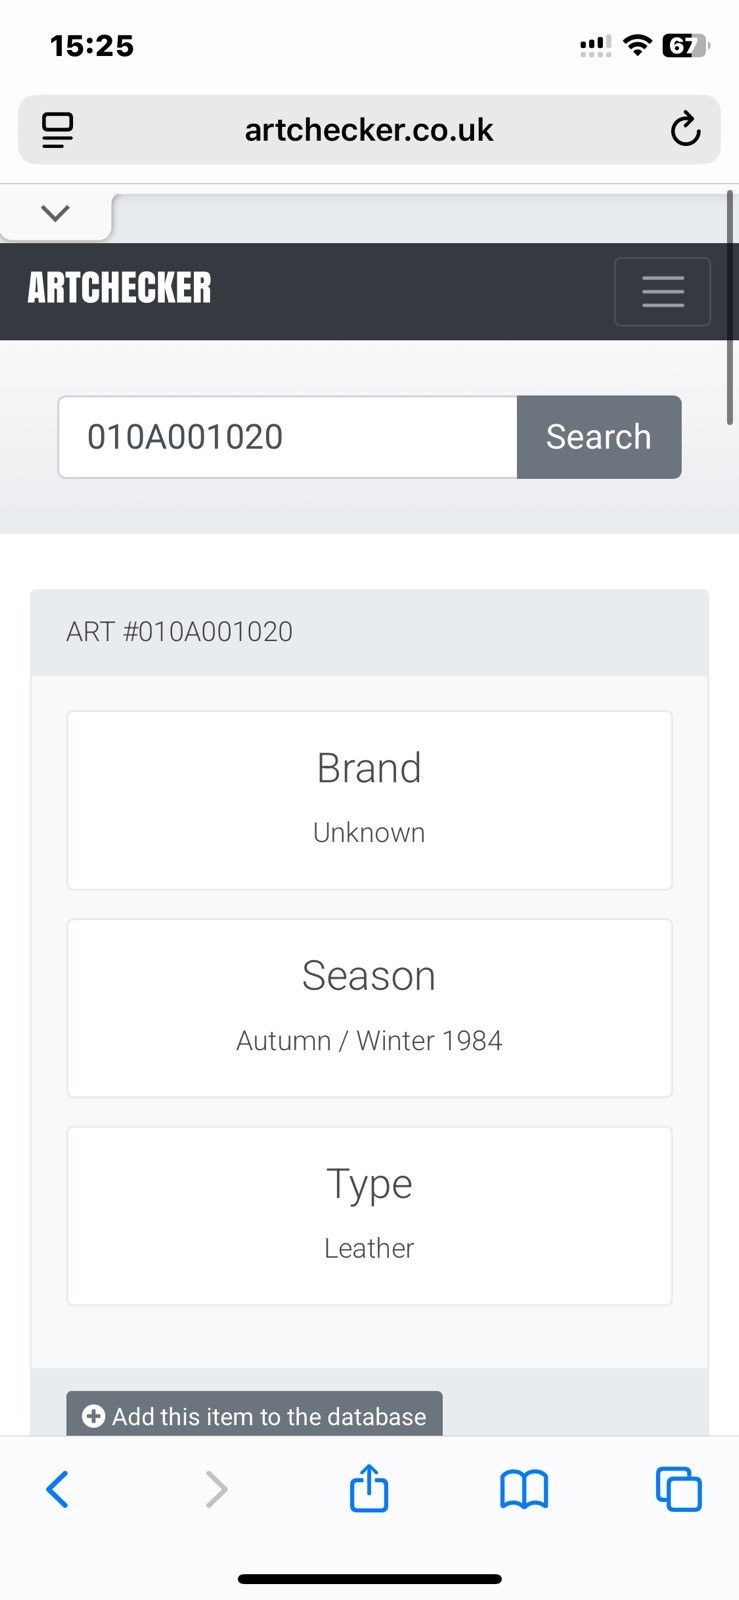Click Add this item to the database
The height and width of the screenshot is (1600, 739).
tap(254, 1414)
